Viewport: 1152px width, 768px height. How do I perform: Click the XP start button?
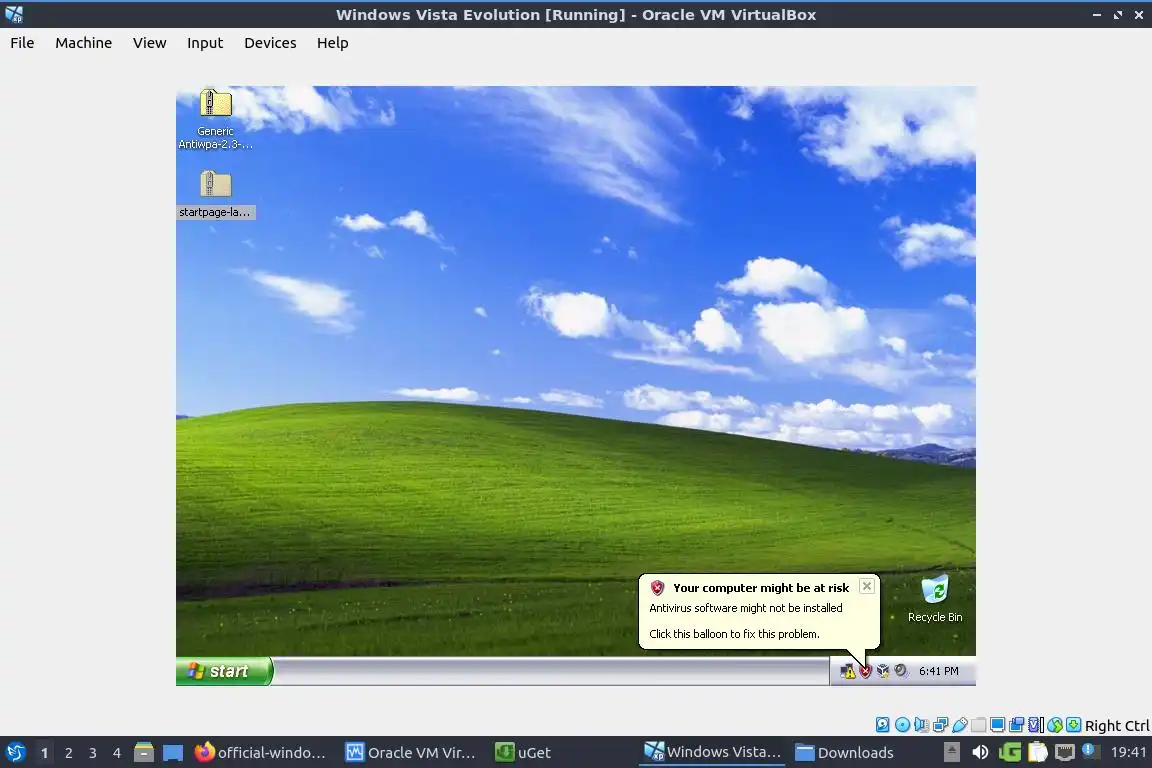coord(224,671)
